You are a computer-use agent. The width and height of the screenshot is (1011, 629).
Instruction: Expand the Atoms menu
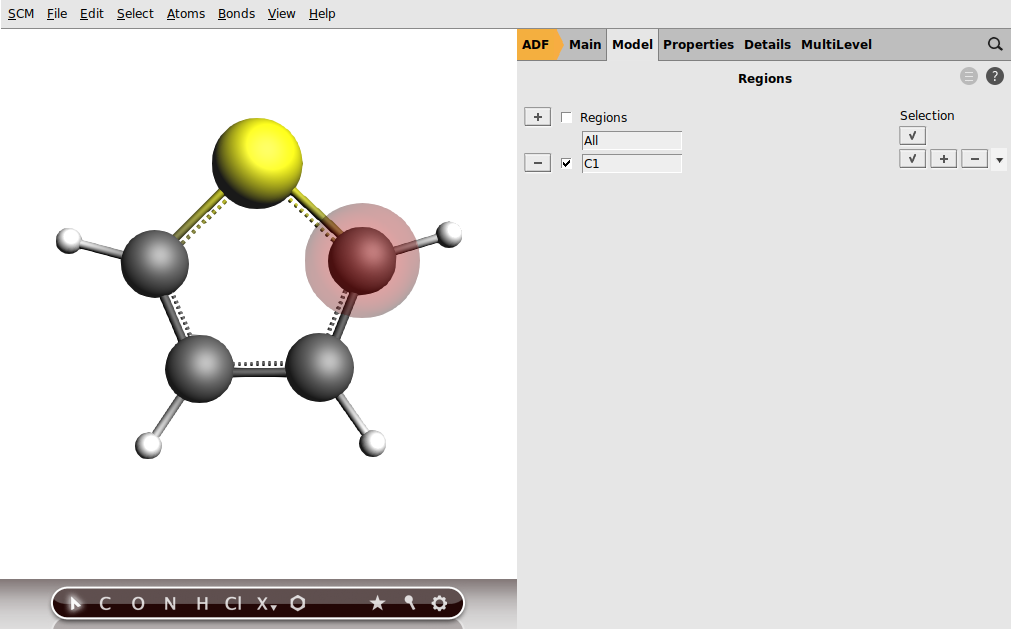185,13
